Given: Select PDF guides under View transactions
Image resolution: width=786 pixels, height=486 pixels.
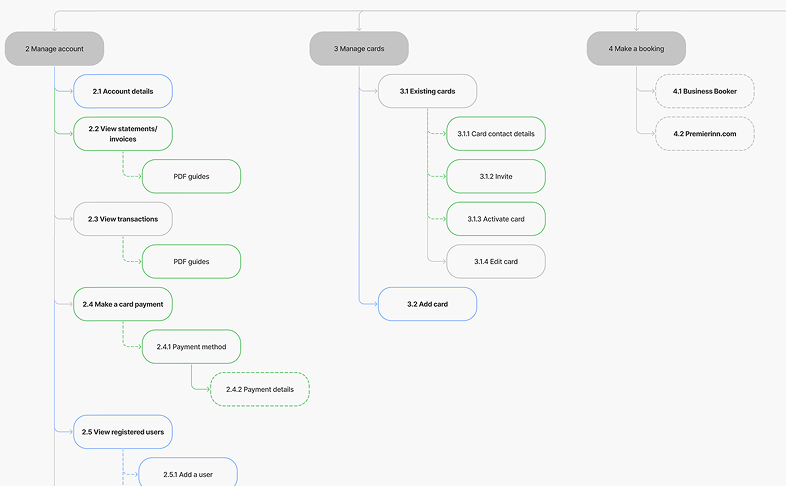Looking at the screenshot, I should pos(191,261).
